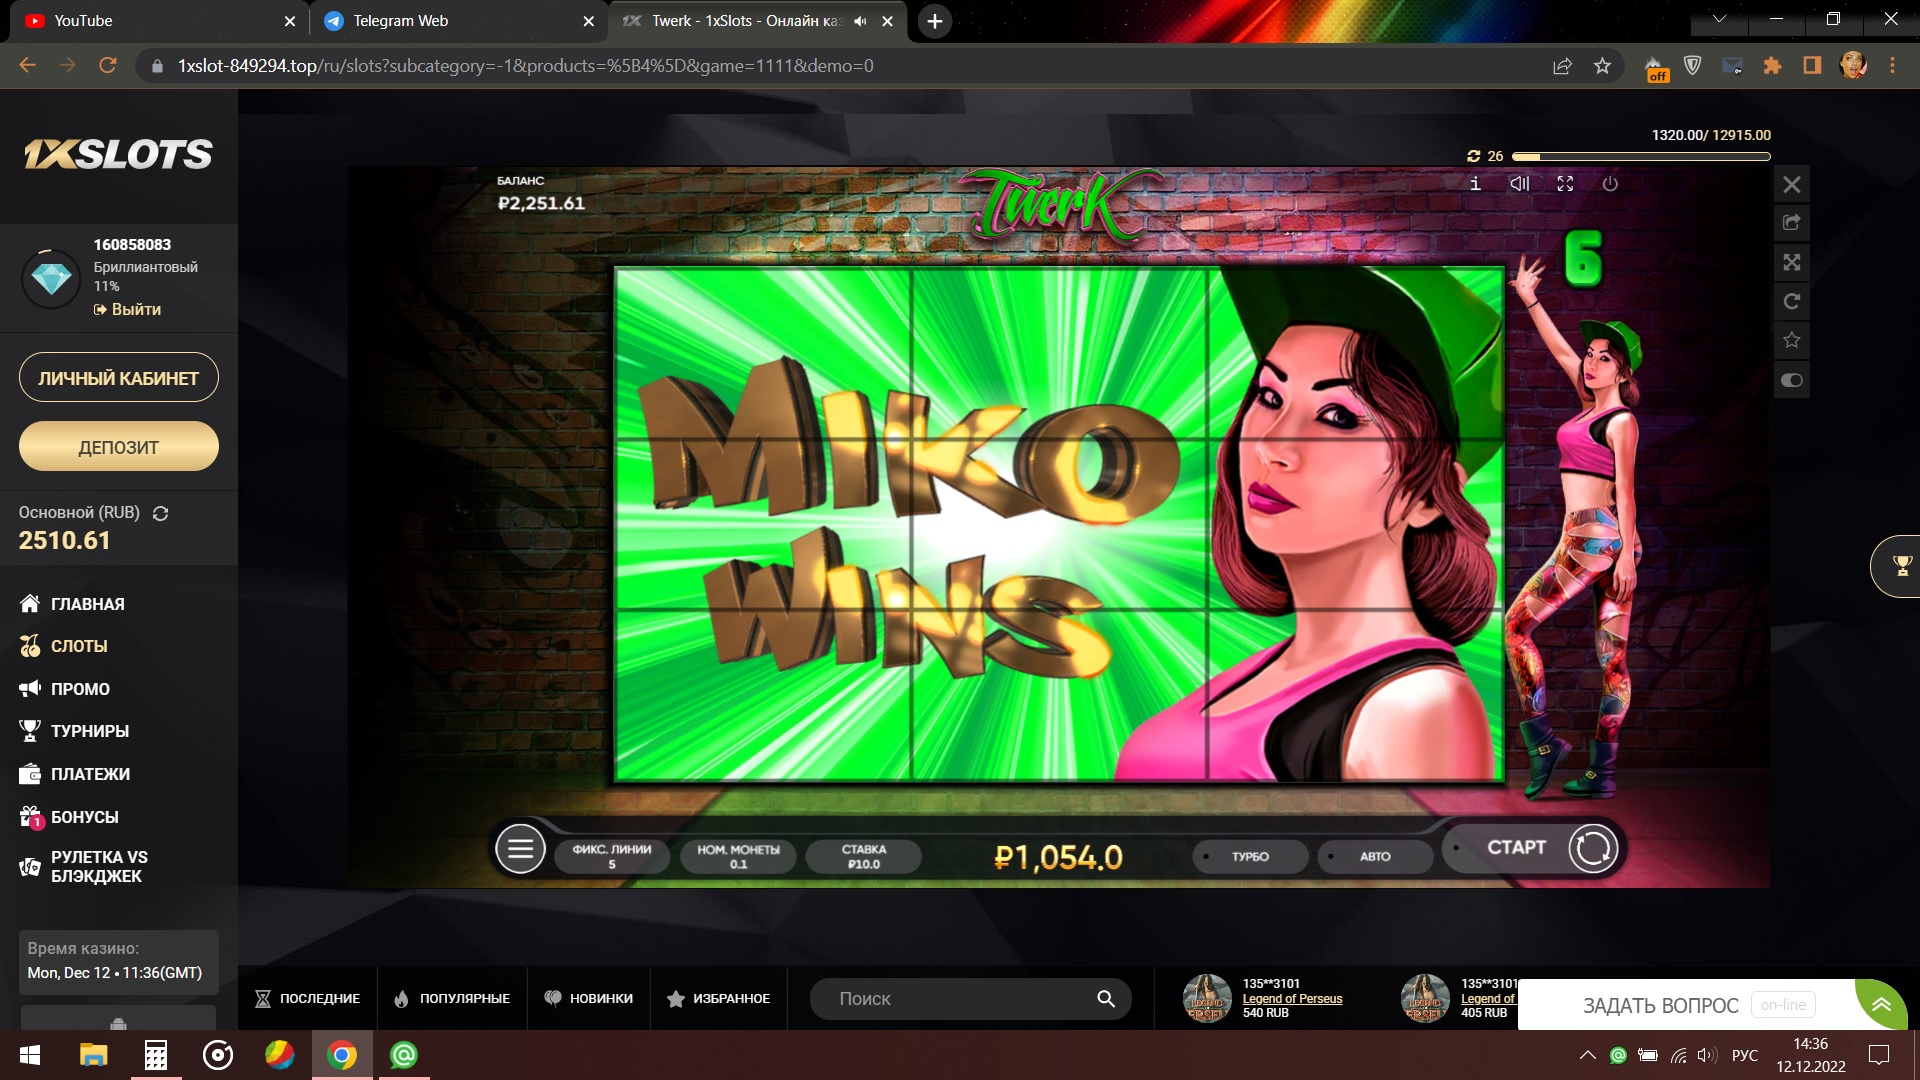Open the game hamburger menu

[x=520, y=850]
